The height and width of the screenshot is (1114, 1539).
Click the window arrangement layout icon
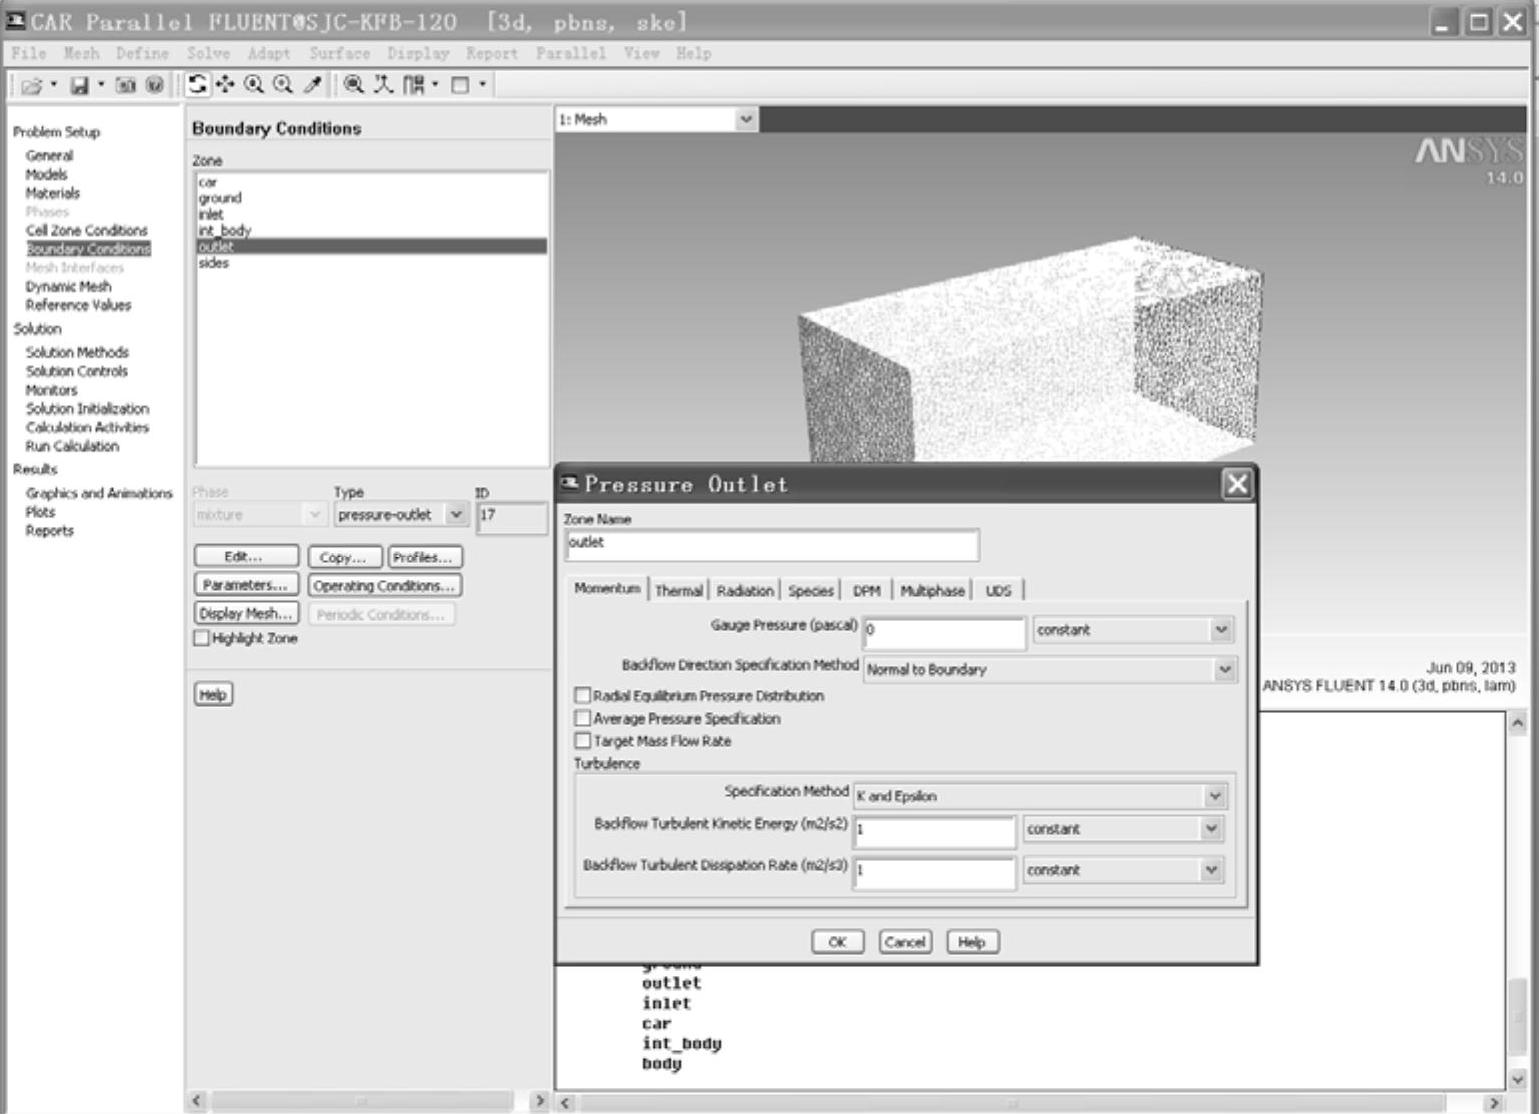[413, 85]
